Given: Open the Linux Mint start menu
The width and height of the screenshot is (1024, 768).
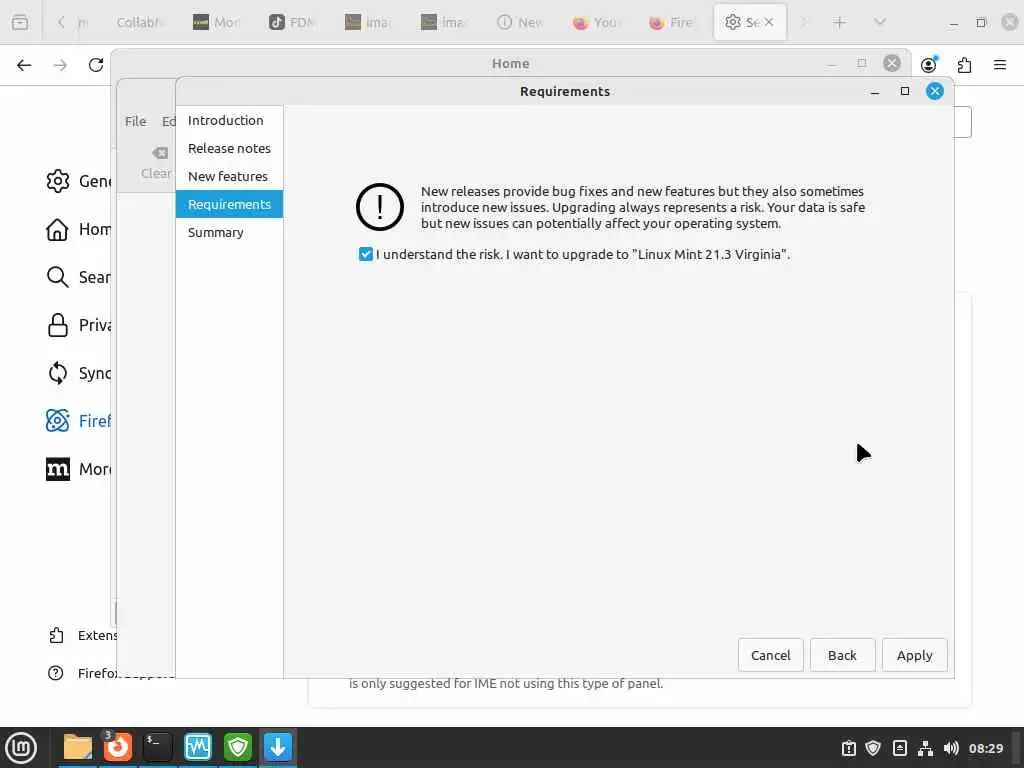Looking at the screenshot, I should (21, 747).
